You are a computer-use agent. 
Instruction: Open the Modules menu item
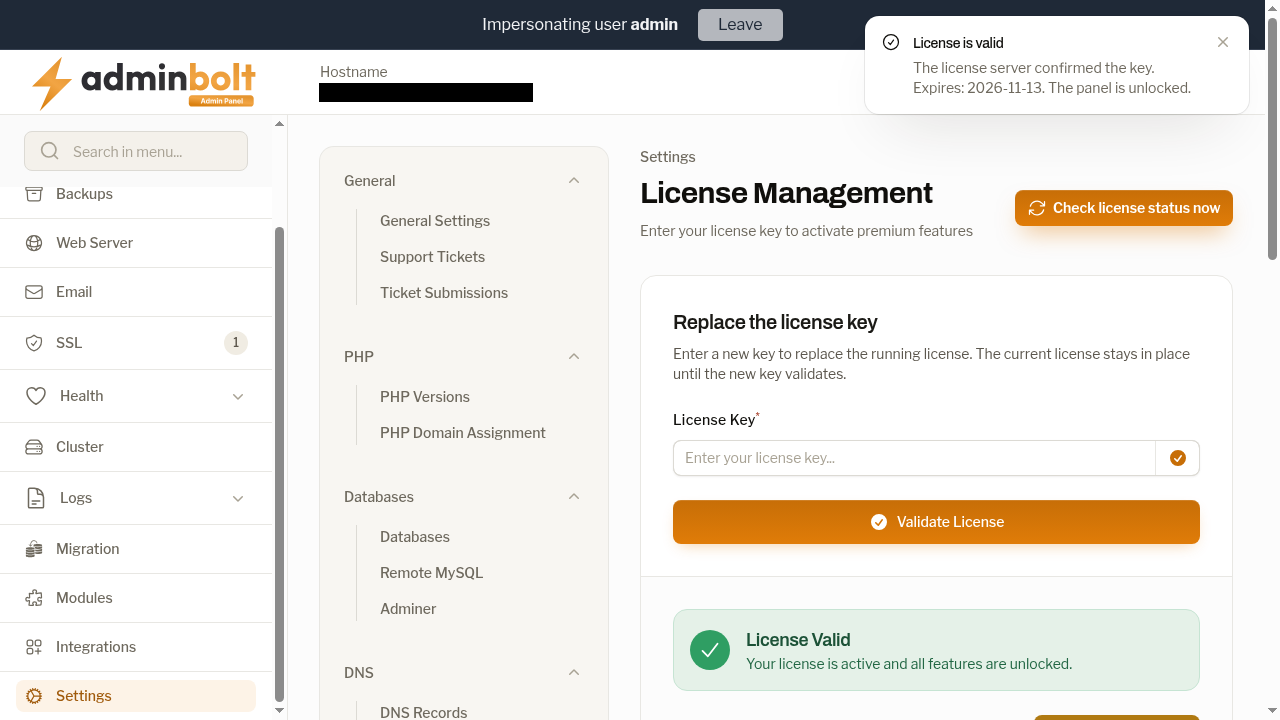click(x=136, y=598)
